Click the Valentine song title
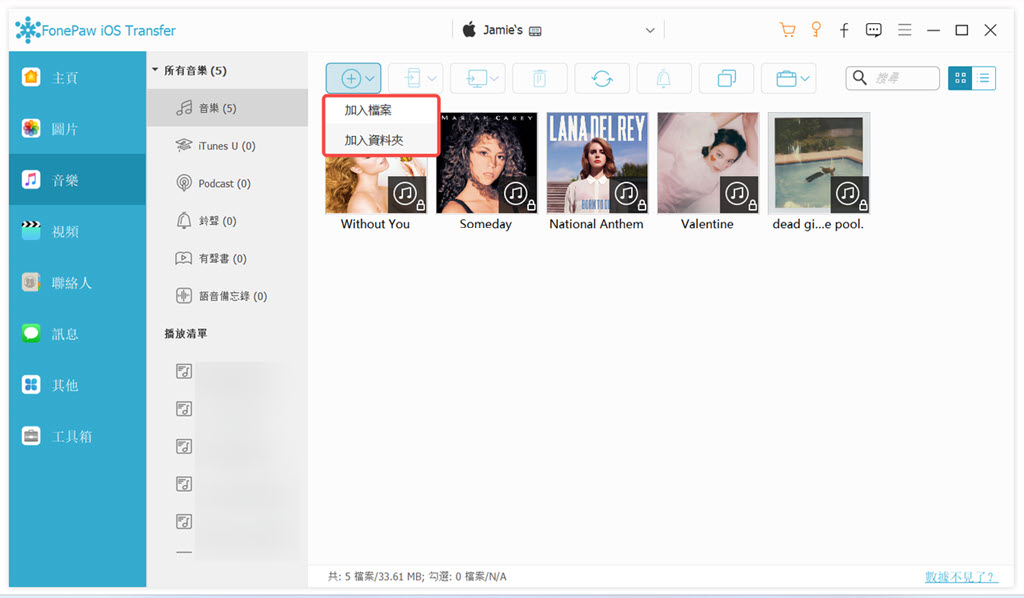Viewport: 1024px width, 598px height. pos(707,224)
